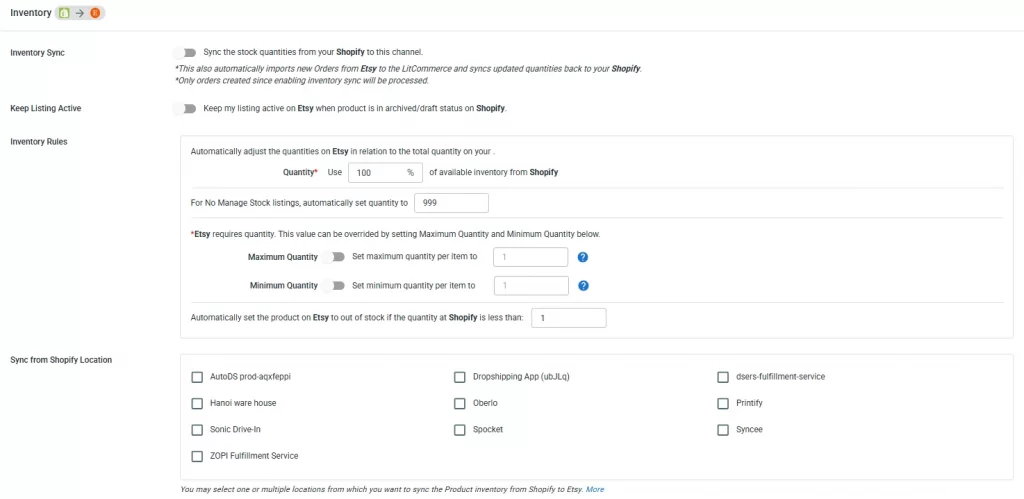This screenshot has height=499, width=1024.
Task: Click the 'Set maximum quantity per item to' text
Action: 414,257
